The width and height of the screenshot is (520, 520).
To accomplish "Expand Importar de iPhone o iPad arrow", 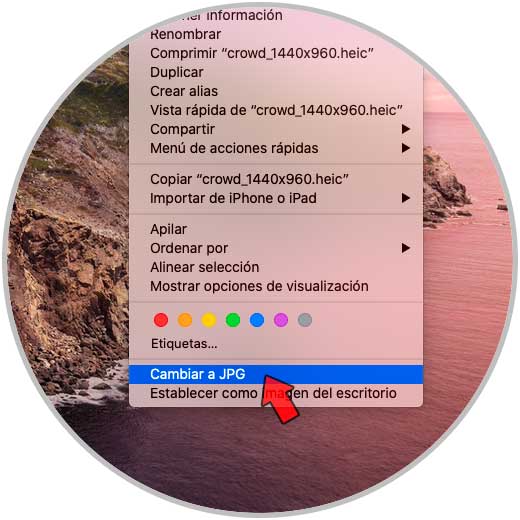I will coord(406,198).
